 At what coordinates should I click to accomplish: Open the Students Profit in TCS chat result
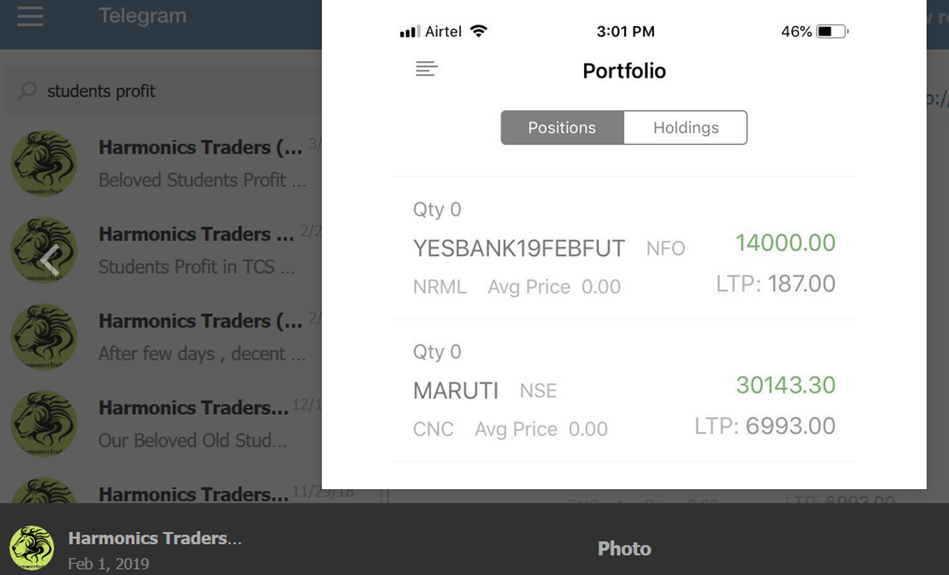click(161, 250)
